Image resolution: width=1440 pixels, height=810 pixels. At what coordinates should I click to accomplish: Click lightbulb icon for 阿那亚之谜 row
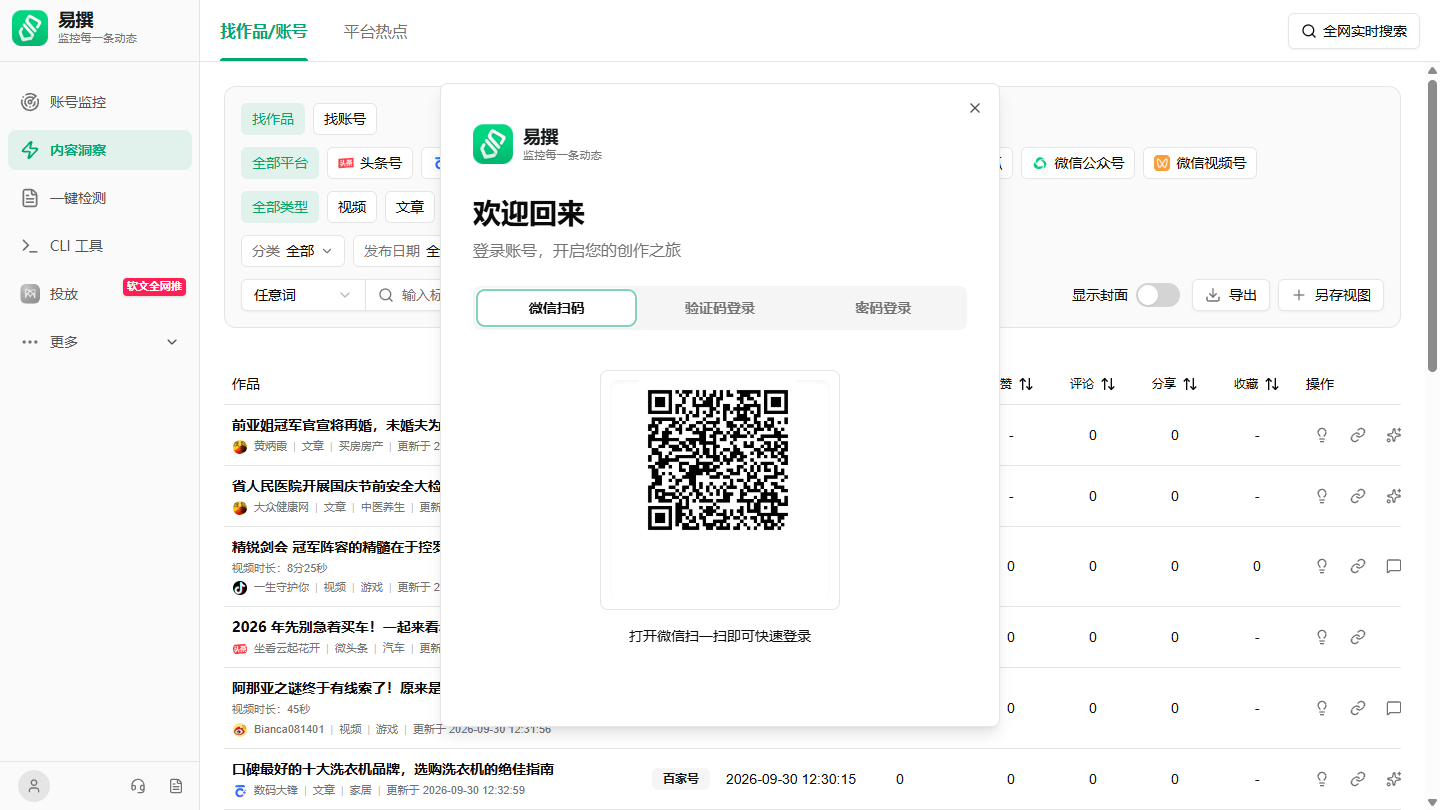pos(1321,708)
